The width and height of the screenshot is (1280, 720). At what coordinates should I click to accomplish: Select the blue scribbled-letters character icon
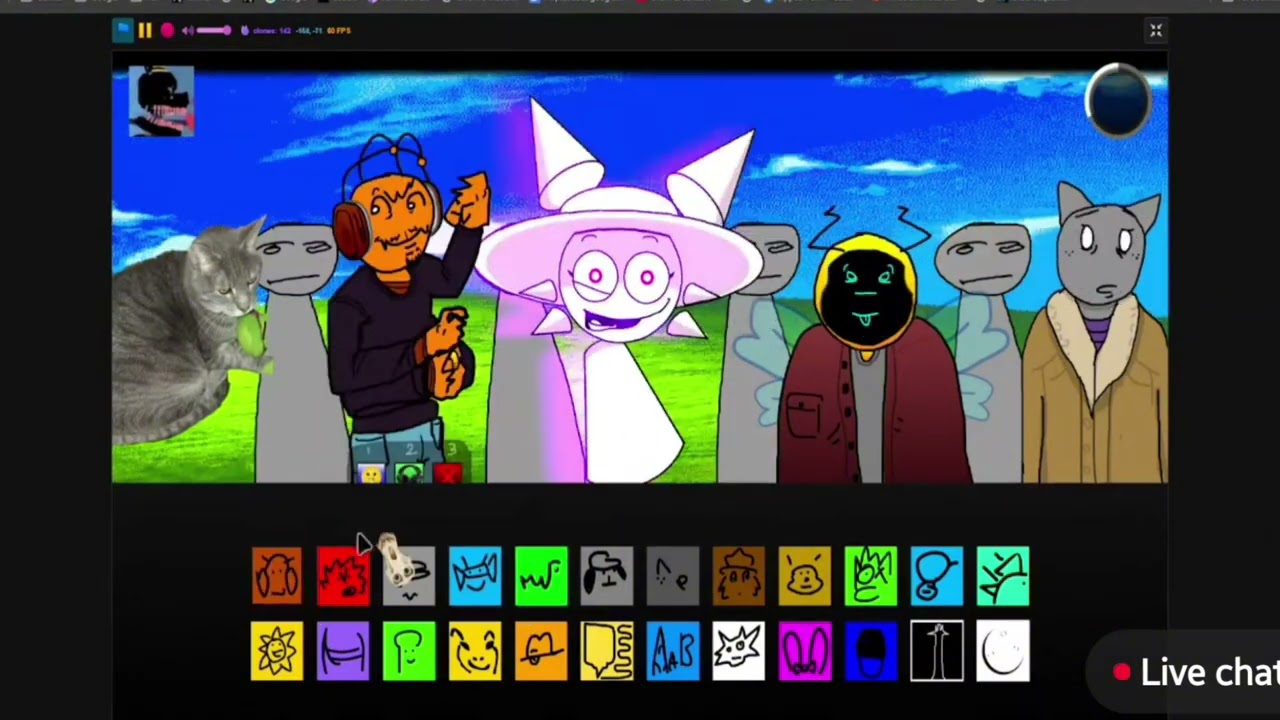tap(673, 651)
